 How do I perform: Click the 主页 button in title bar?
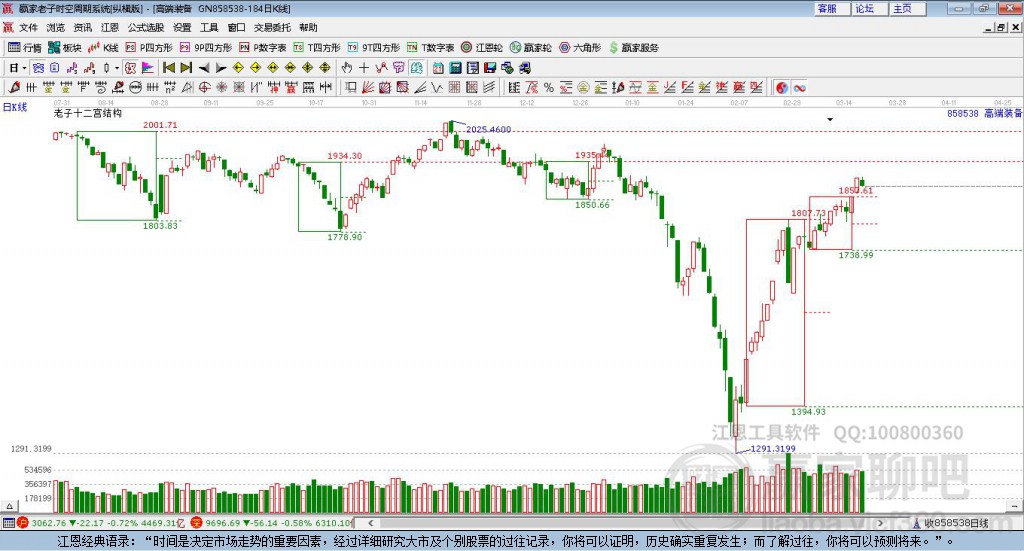click(906, 8)
